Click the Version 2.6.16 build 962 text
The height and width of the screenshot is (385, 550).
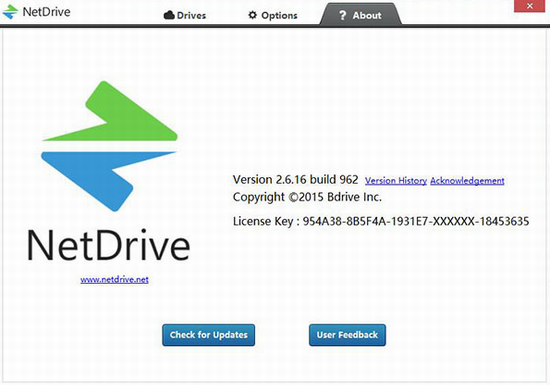coord(295,180)
